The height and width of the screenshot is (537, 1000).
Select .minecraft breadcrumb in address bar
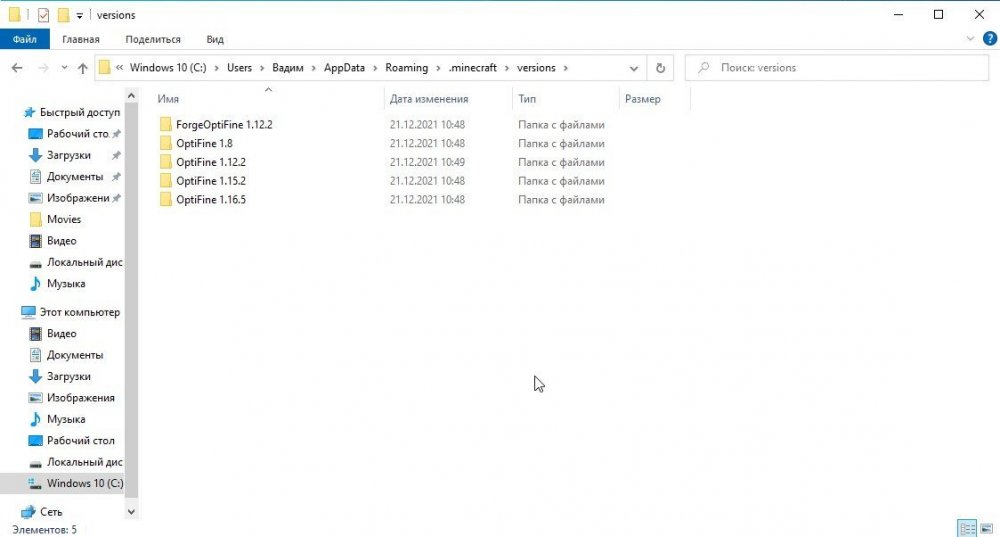(x=473, y=68)
